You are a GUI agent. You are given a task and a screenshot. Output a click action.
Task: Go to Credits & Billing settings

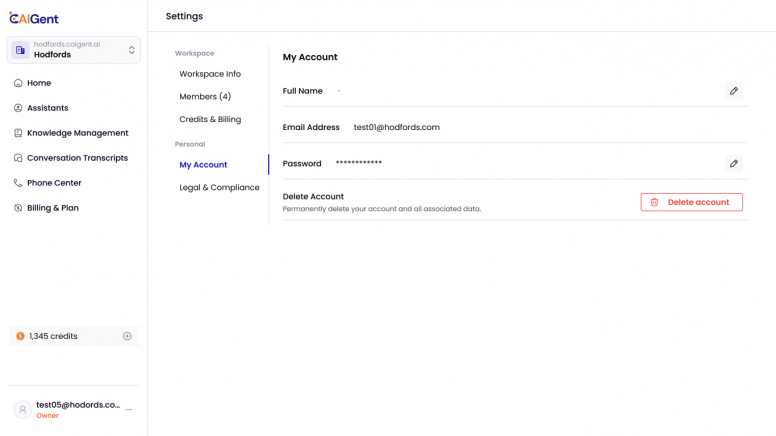(x=210, y=120)
